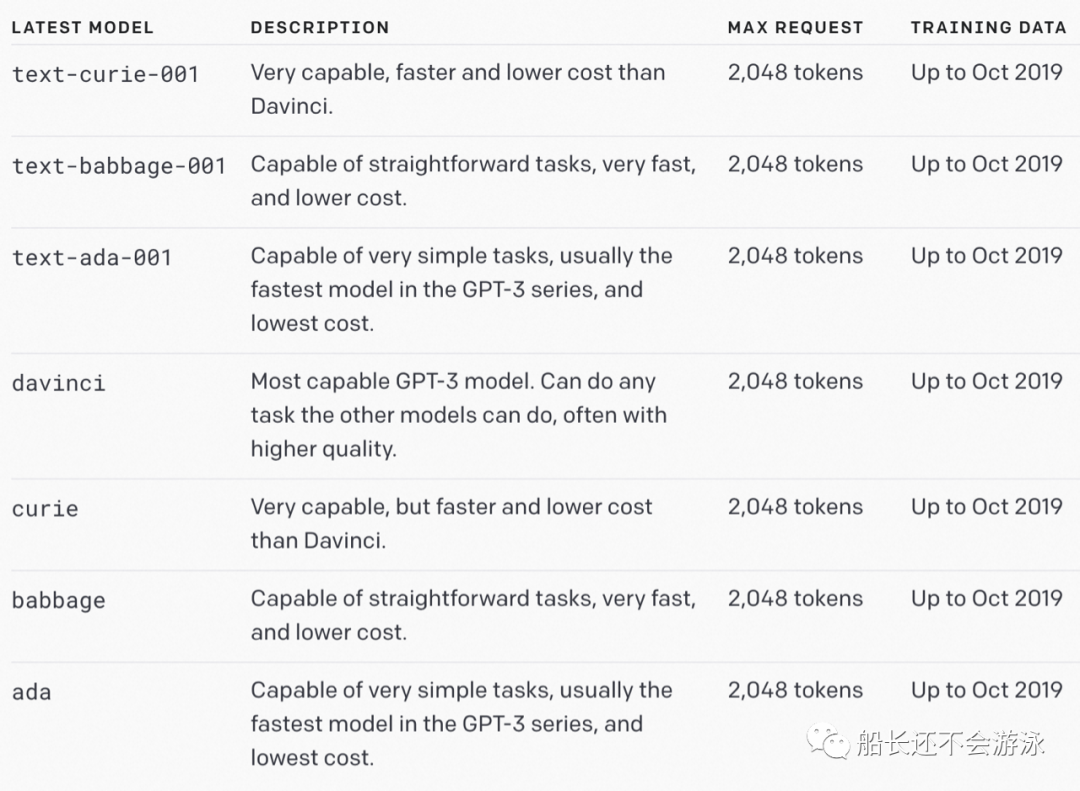The image size is (1080, 791).
Task: Select the curie model name
Action: pos(45,509)
